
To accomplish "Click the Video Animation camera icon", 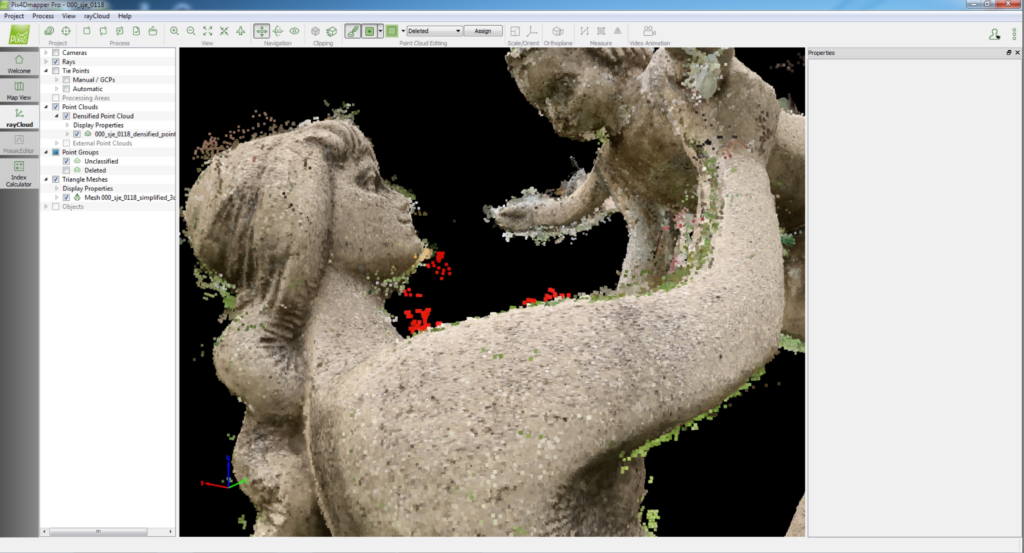I will point(649,32).
